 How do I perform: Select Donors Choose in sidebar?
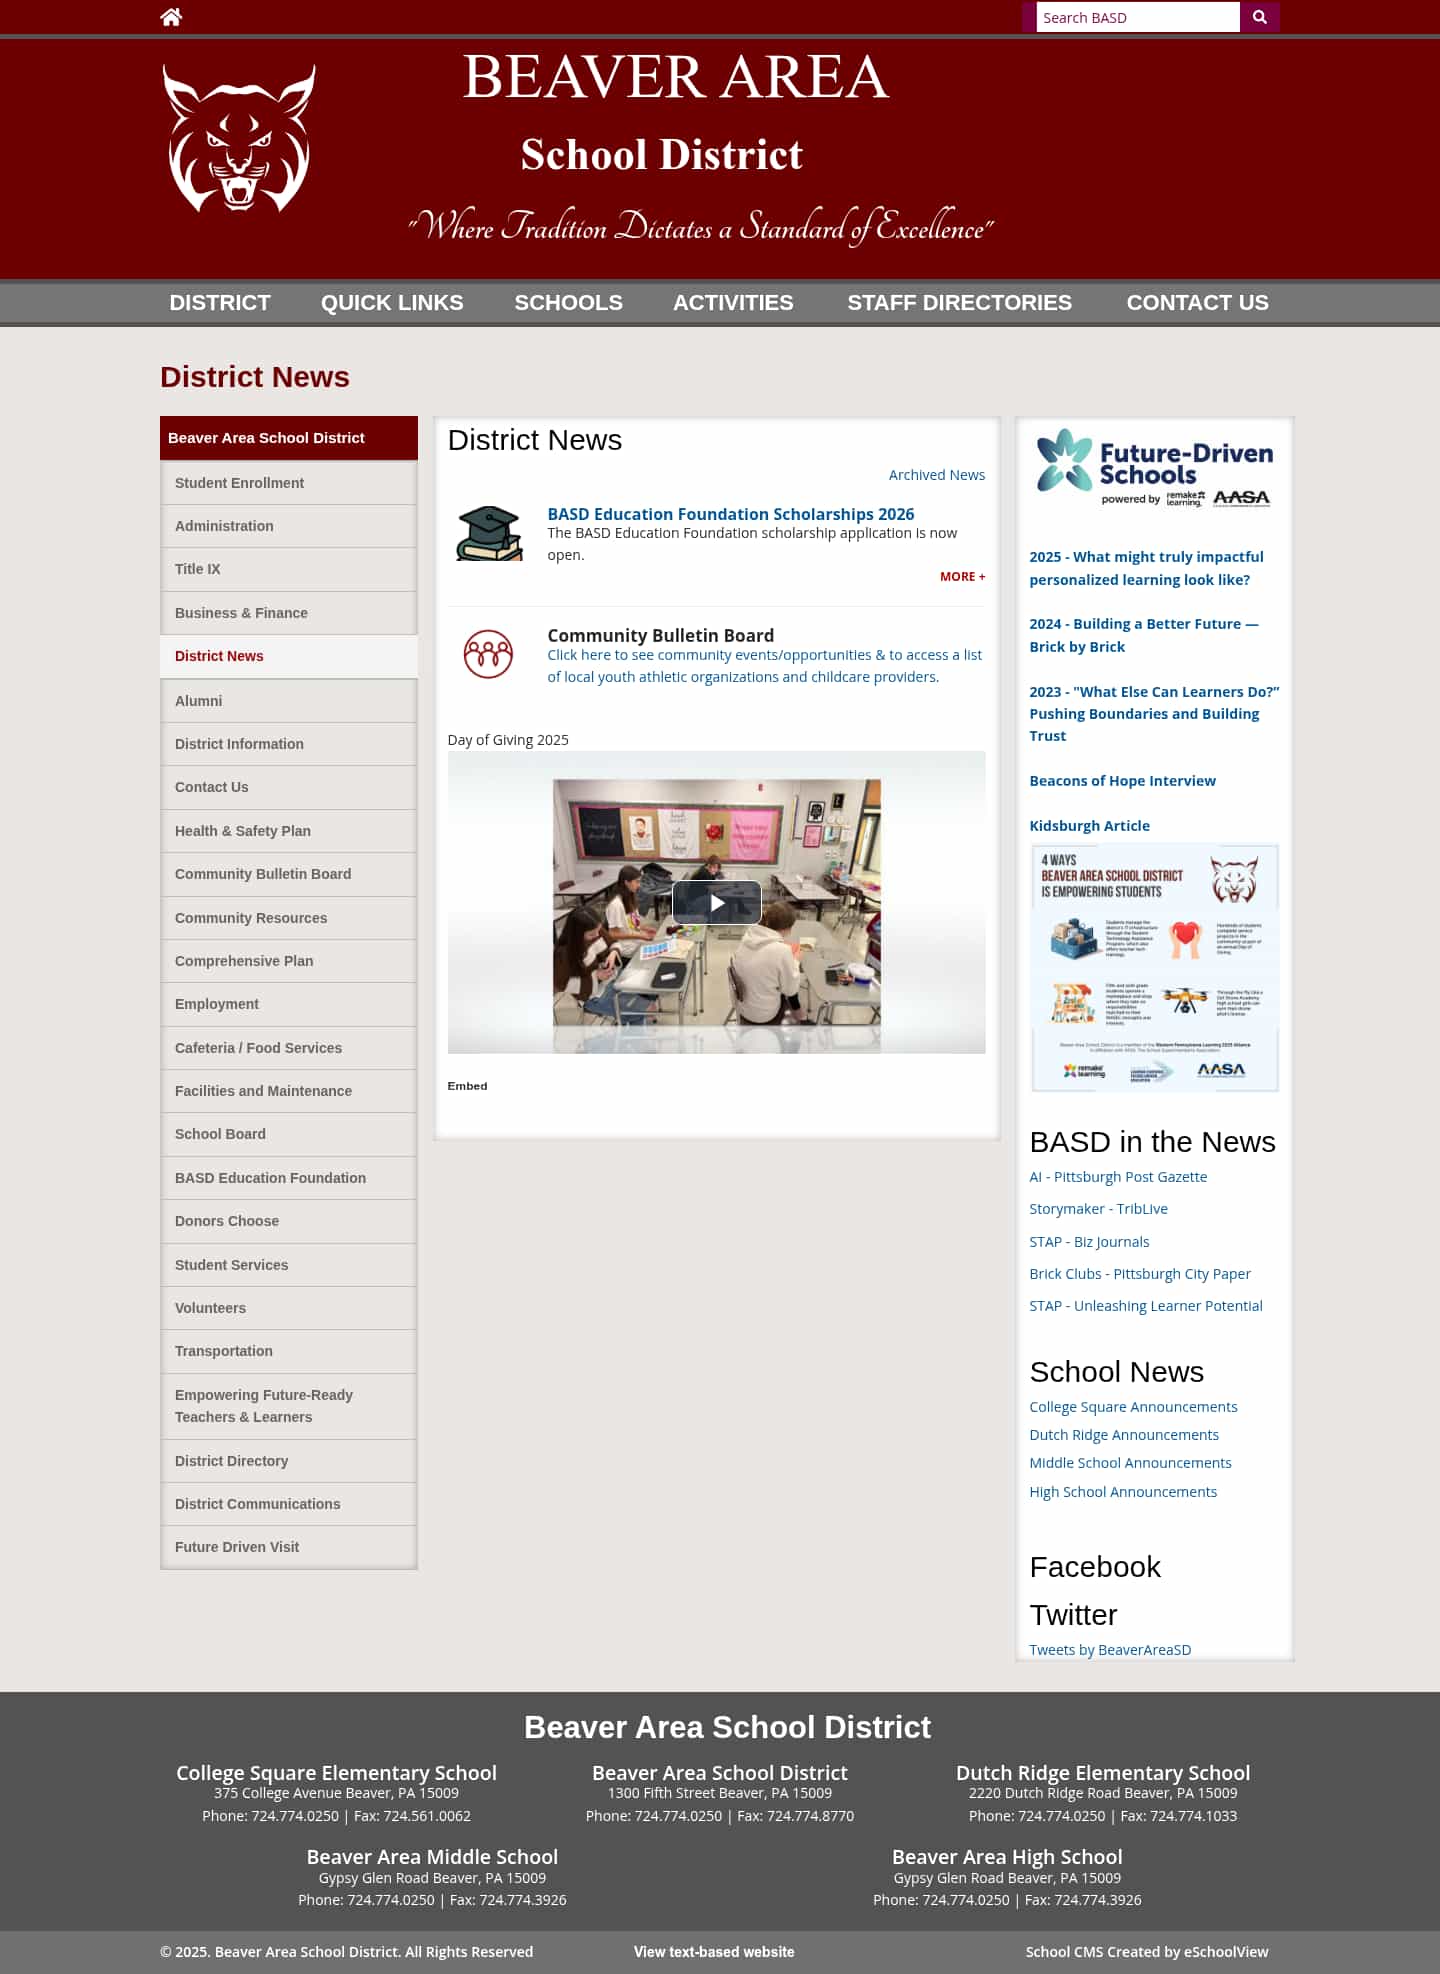pos(289,1221)
